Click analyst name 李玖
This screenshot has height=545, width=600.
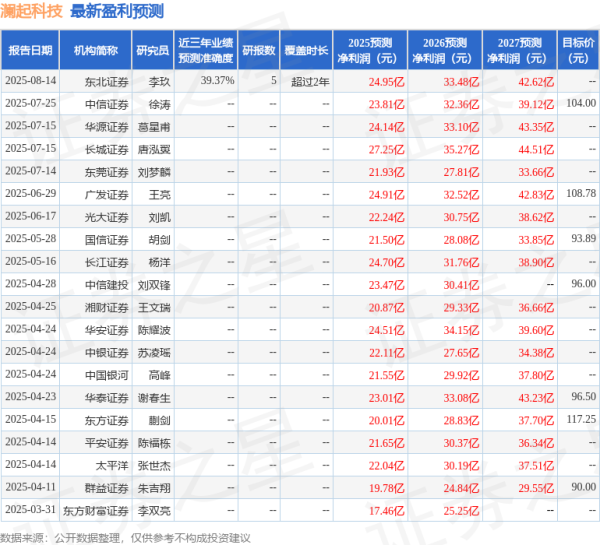click(x=160, y=82)
